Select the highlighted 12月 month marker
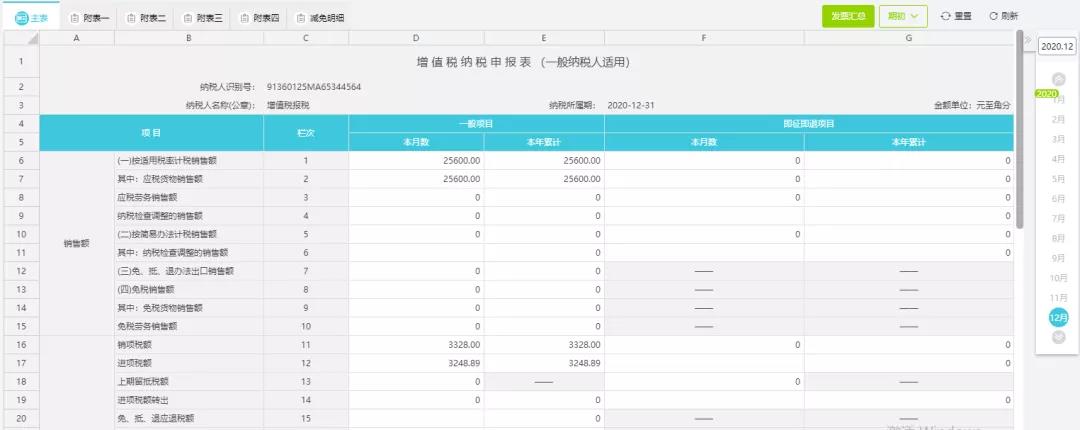This screenshot has height=430, width=1080. 1058,317
